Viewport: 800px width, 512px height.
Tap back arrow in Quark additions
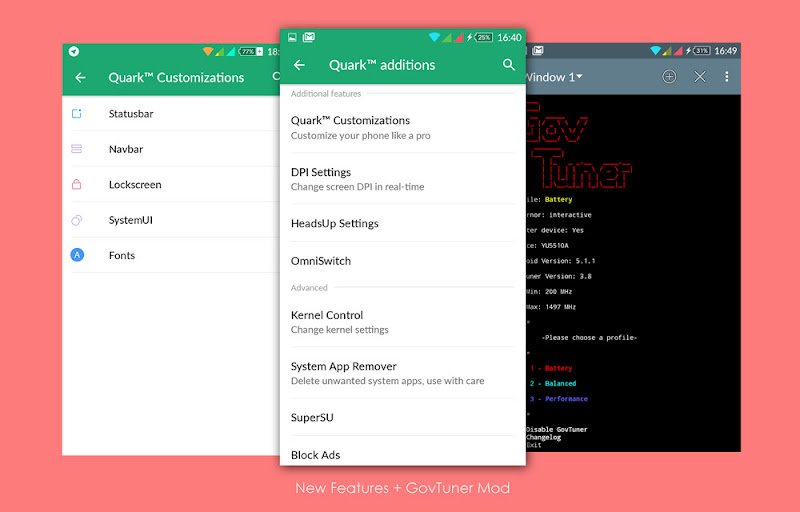pos(299,65)
